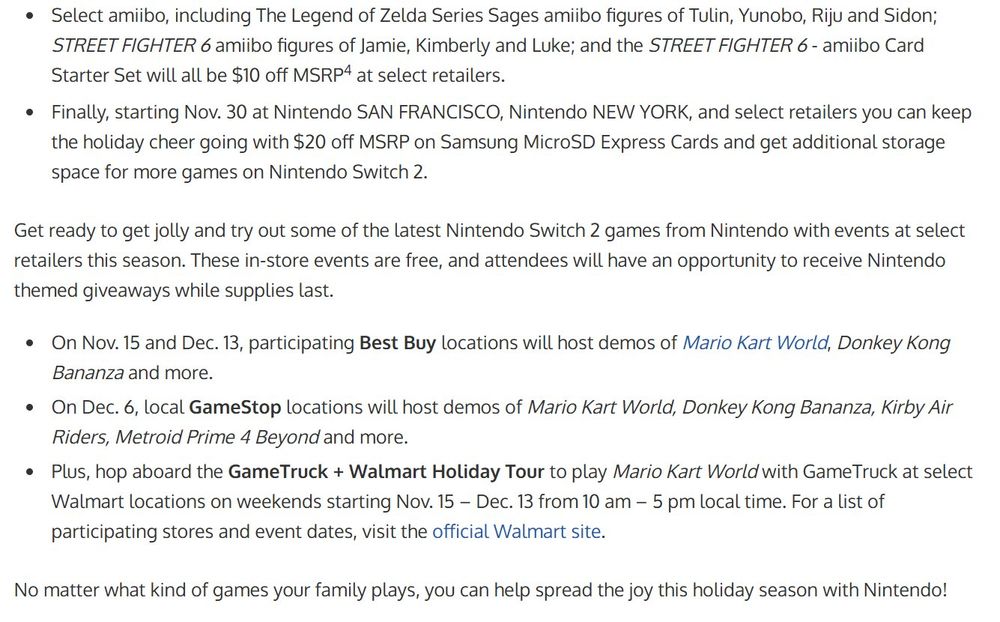Open the official Walmart site link
1000x622 pixels.
pos(517,531)
